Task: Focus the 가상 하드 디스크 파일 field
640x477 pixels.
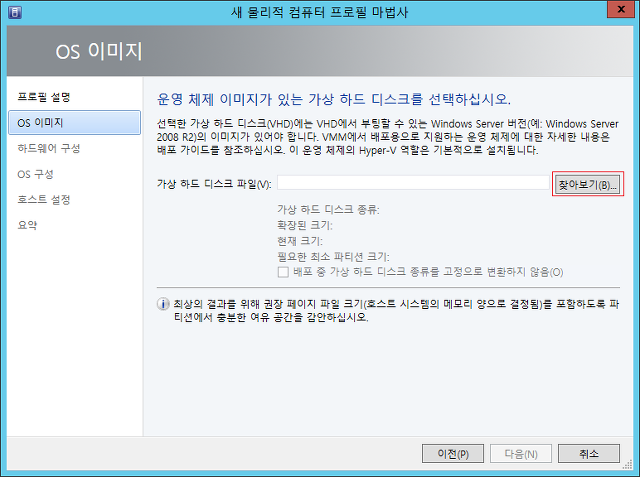Action: pyautogui.click(x=413, y=183)
